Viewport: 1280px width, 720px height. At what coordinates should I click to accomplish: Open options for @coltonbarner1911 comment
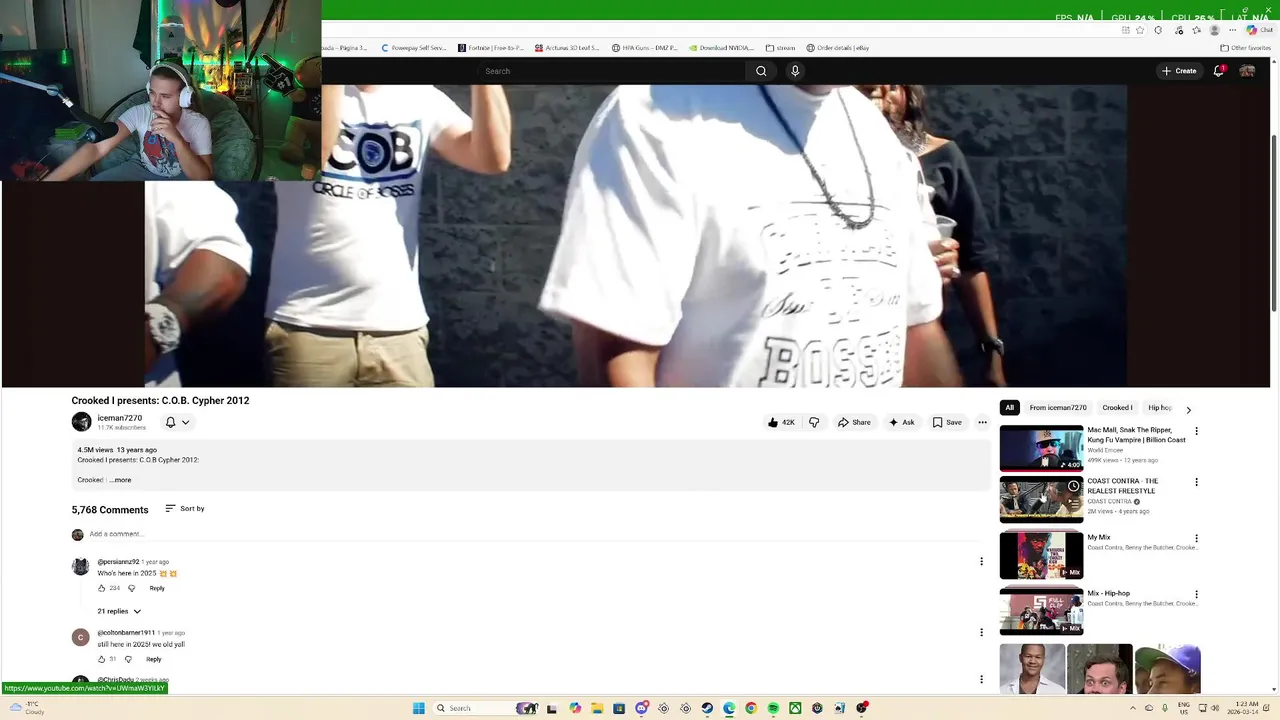pyautogui.click(x=981, y=632)
